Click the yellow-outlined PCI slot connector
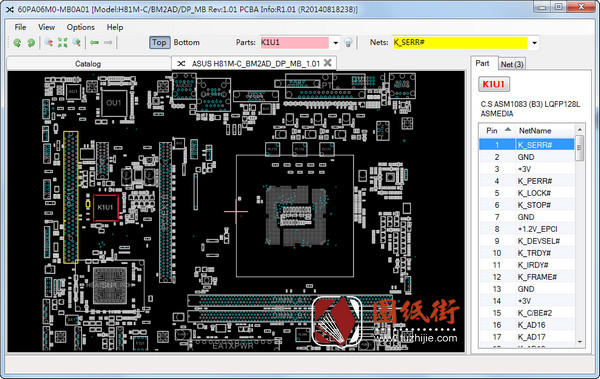Viewport: 600px width, 379px height. click(71, 197)
